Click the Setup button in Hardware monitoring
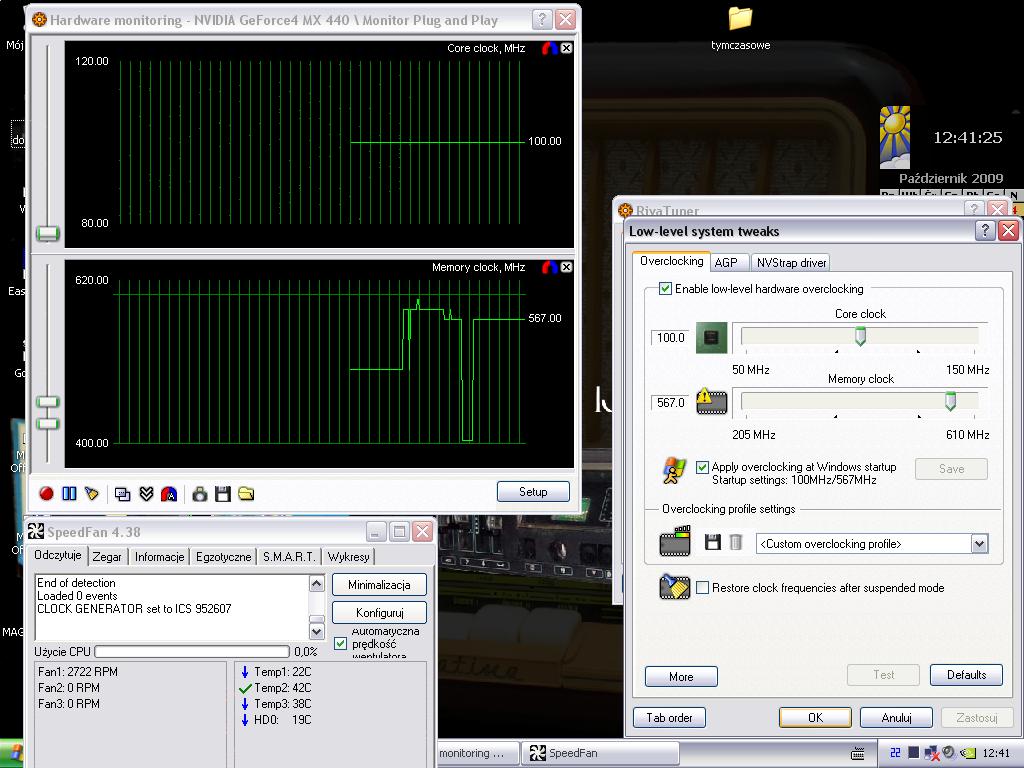Image resolution: width=1024 pixels, height=768 pixels. click(x=533, y=492)
